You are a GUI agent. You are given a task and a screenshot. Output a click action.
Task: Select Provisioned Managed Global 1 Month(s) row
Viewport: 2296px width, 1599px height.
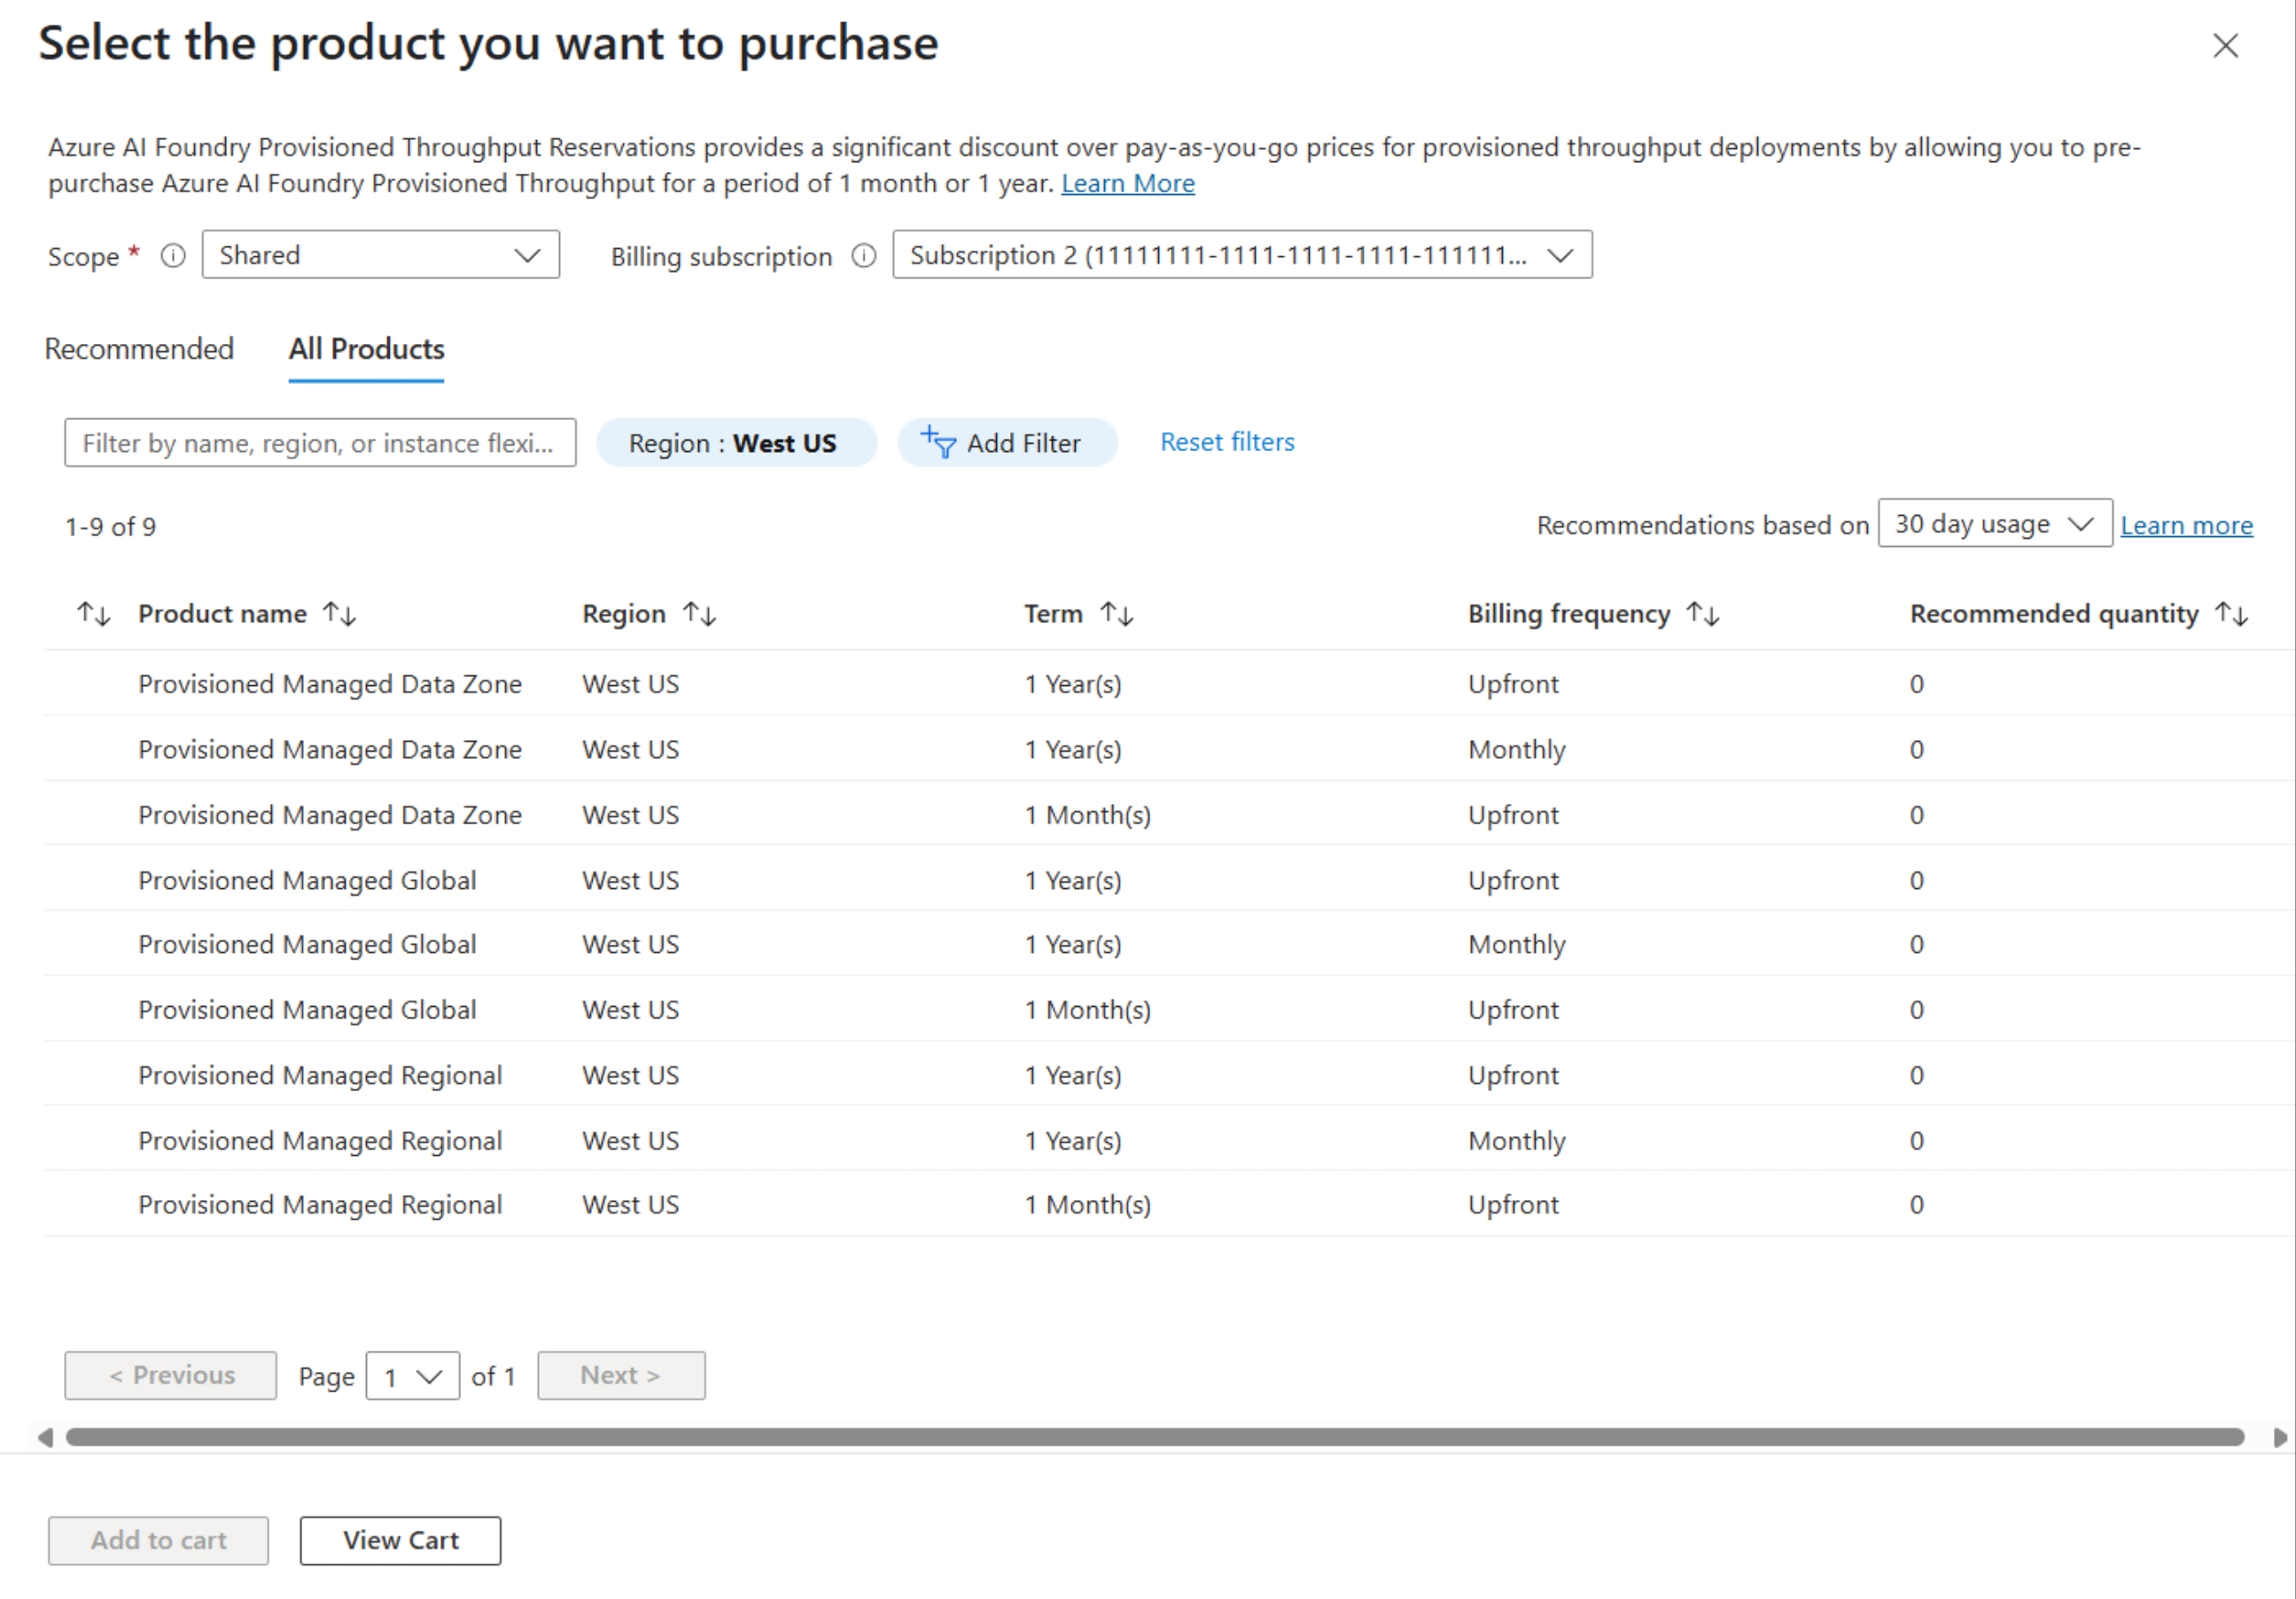coord(307,1010)
